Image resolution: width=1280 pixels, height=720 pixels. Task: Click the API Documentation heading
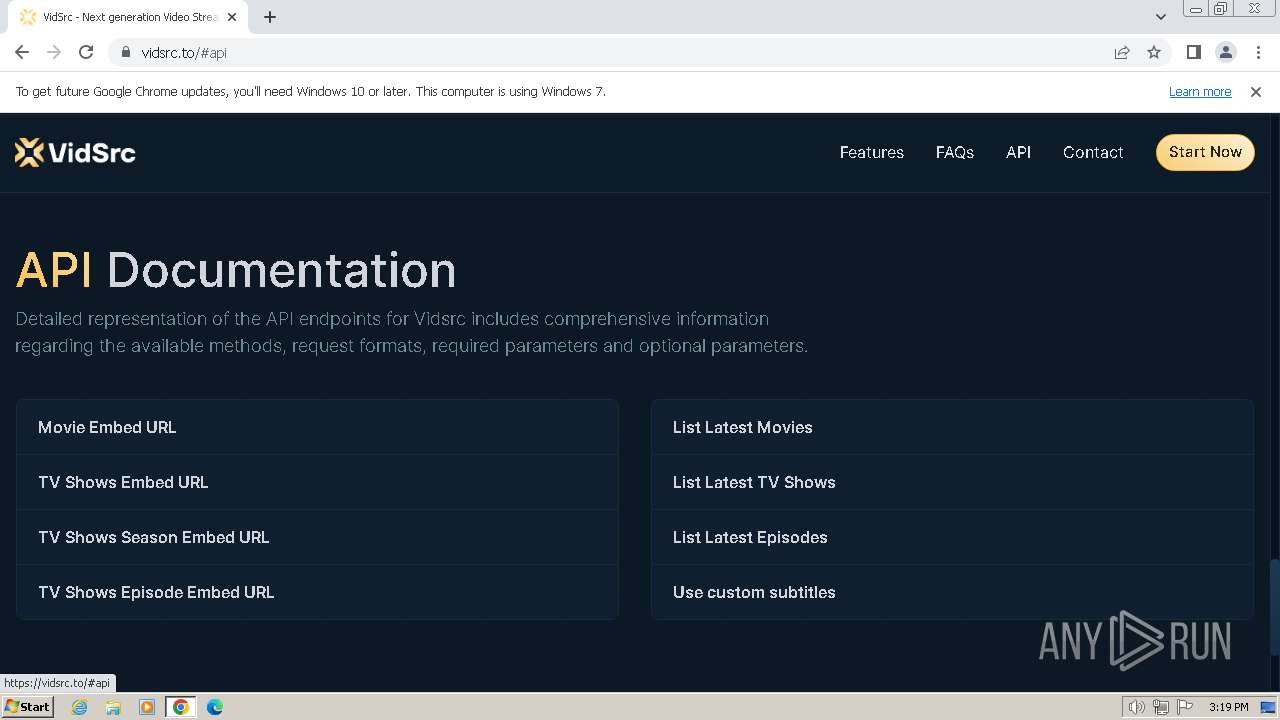(236, 270)
